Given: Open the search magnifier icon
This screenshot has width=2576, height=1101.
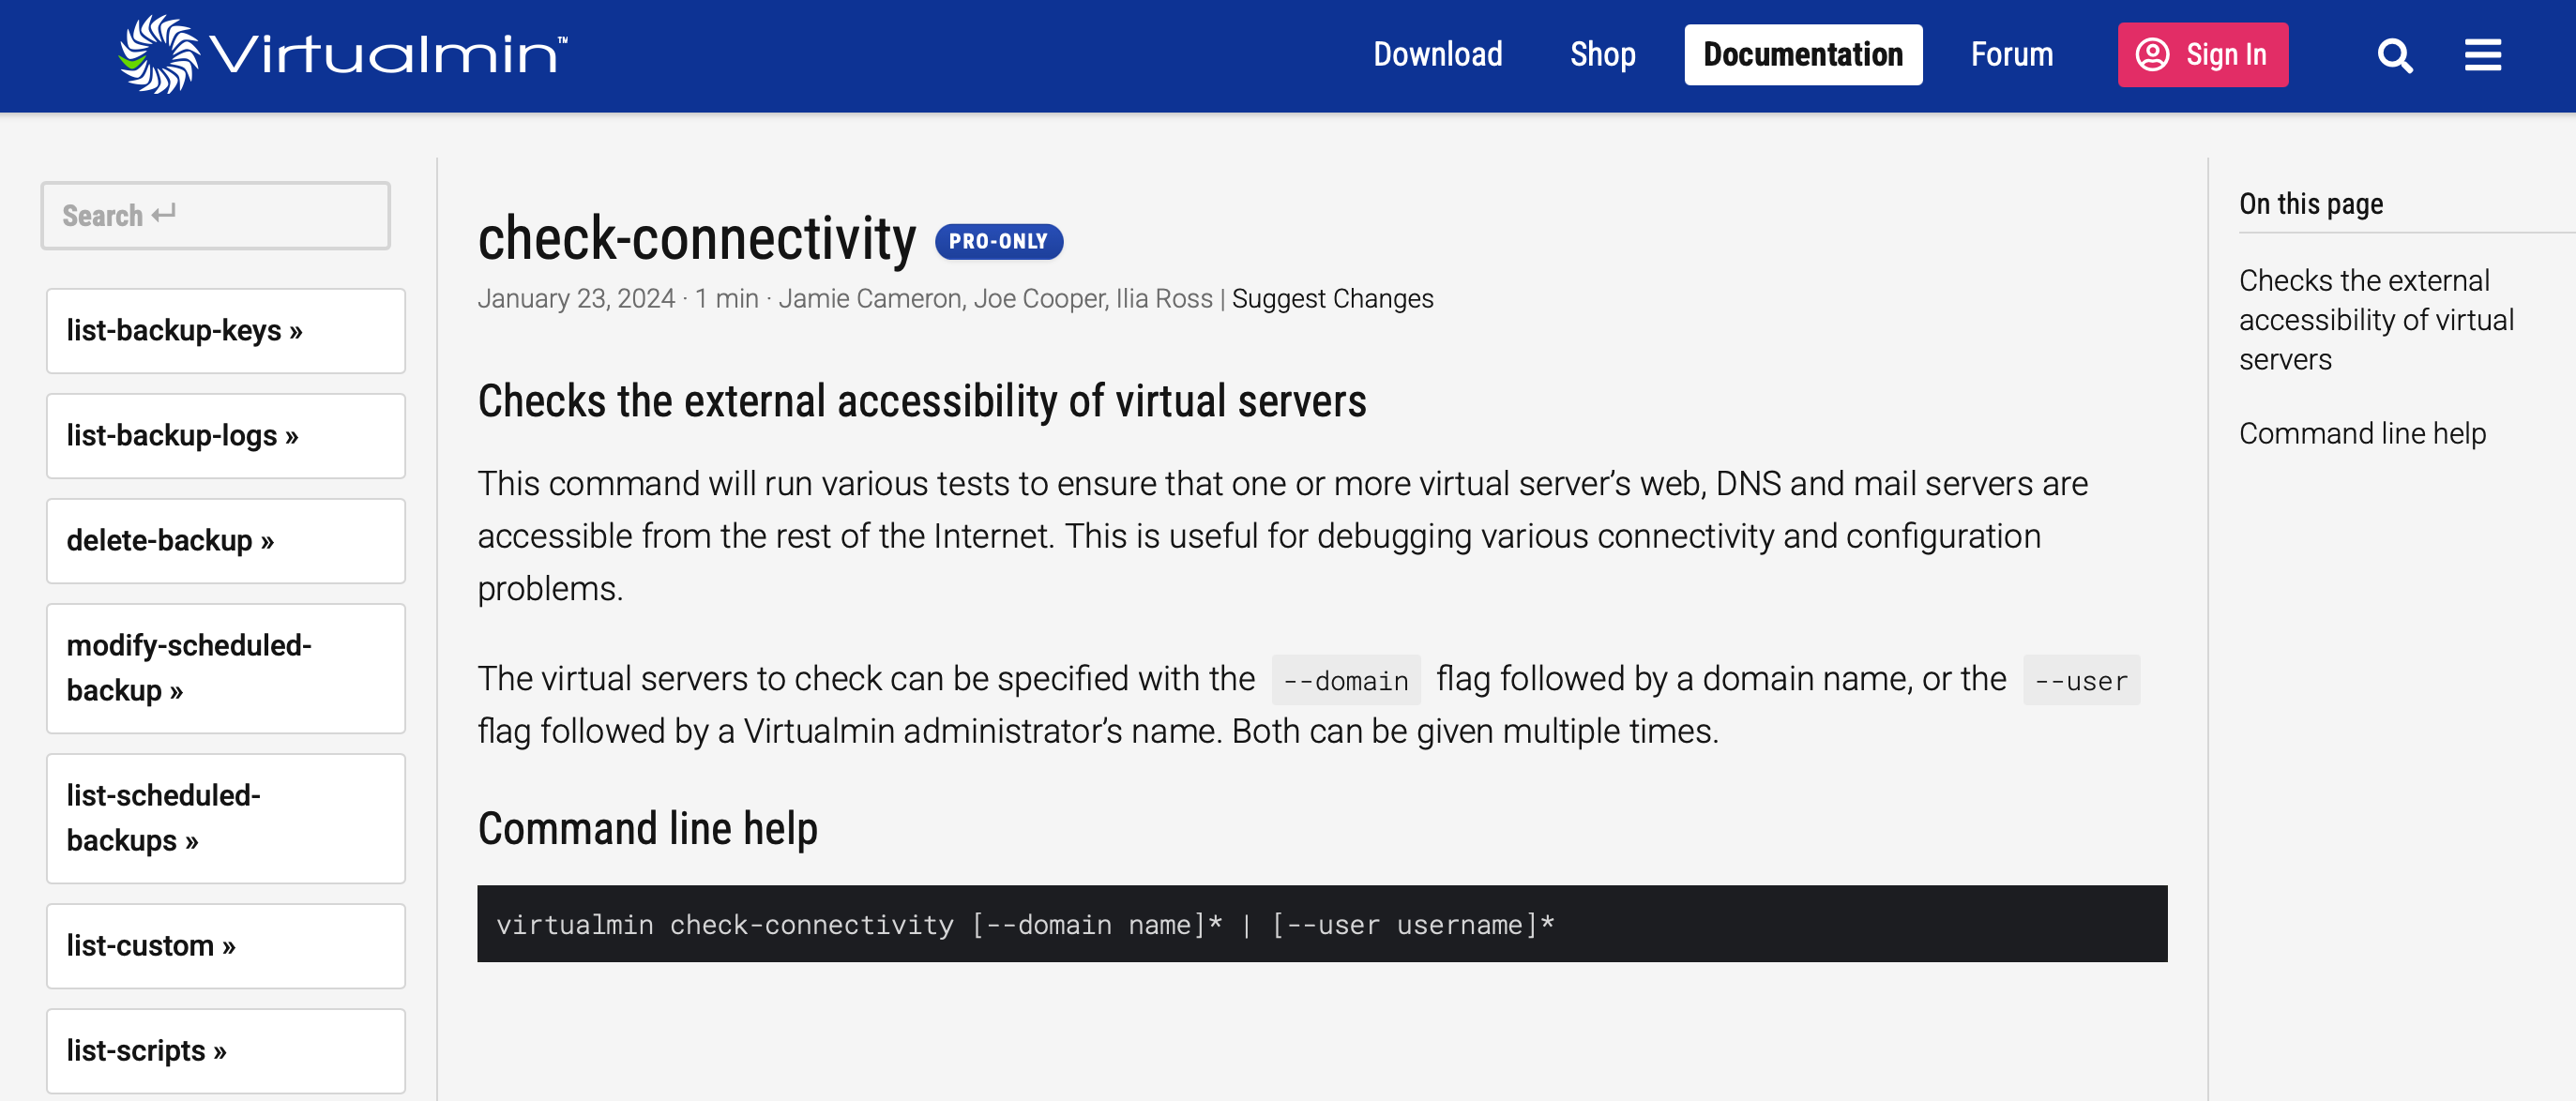Looking at the screenshot, I should click(2394, 55).
